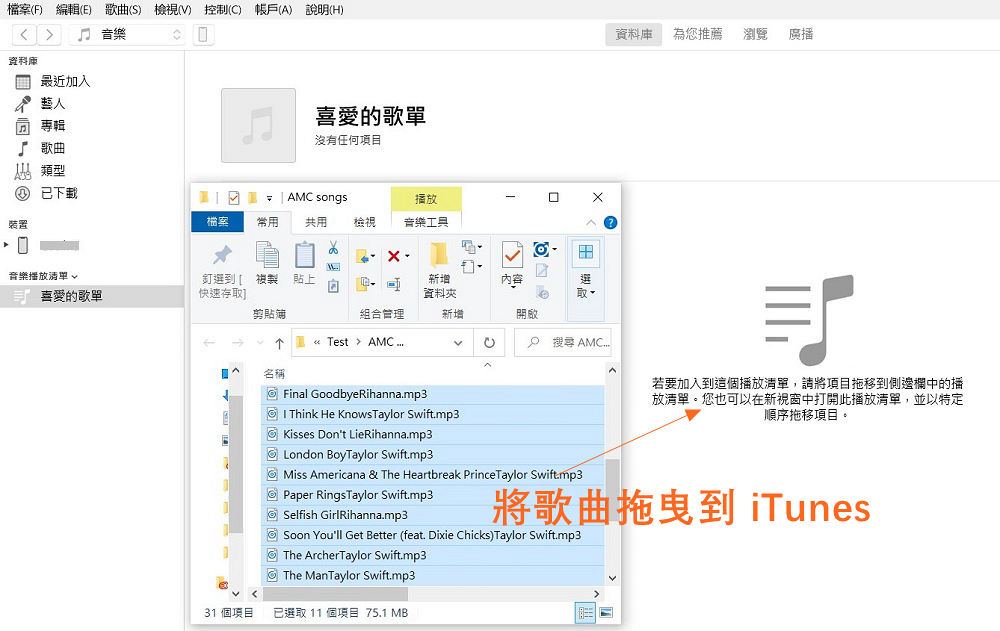This screenshot has height=631, width=1000.
Task: Switch to the 為您推薦 tab
Action: (x=698, y=34)
